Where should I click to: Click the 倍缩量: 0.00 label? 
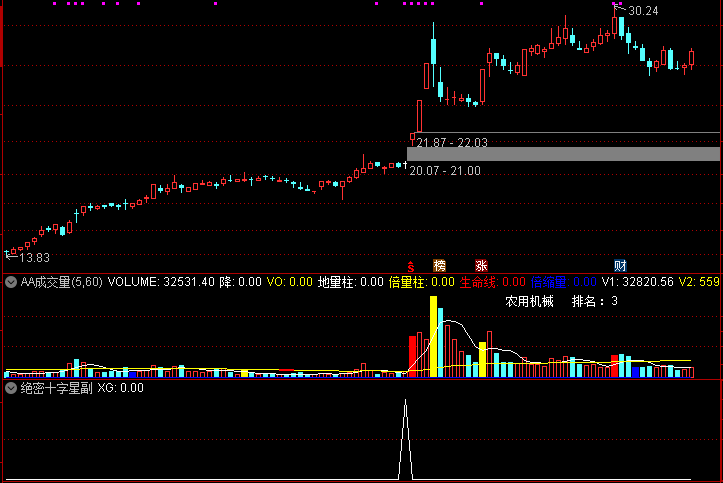(563, 282)
